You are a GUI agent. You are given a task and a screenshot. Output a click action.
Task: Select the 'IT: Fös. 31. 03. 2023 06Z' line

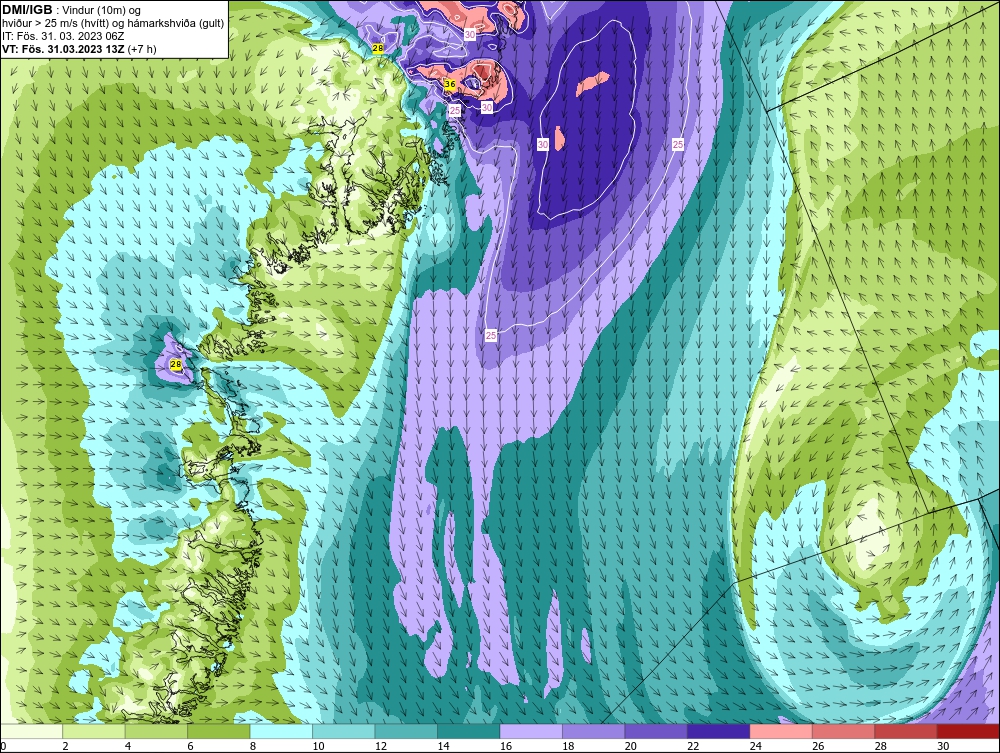click(63, 36)
